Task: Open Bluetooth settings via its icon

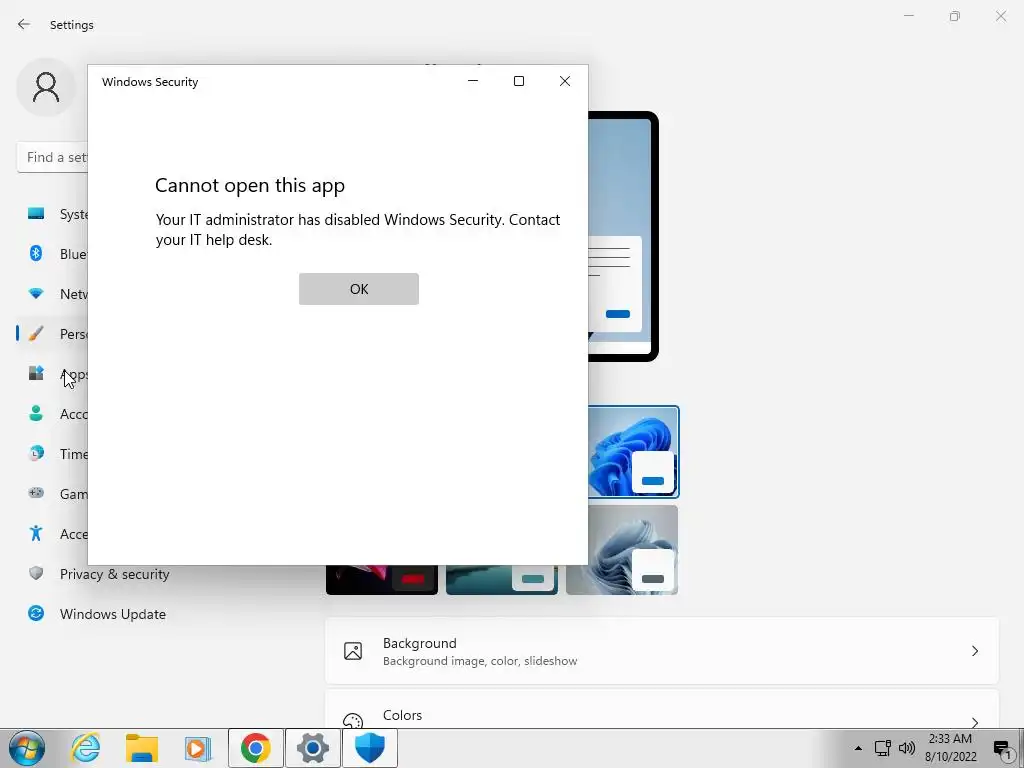Action: (x=36, y=253)
